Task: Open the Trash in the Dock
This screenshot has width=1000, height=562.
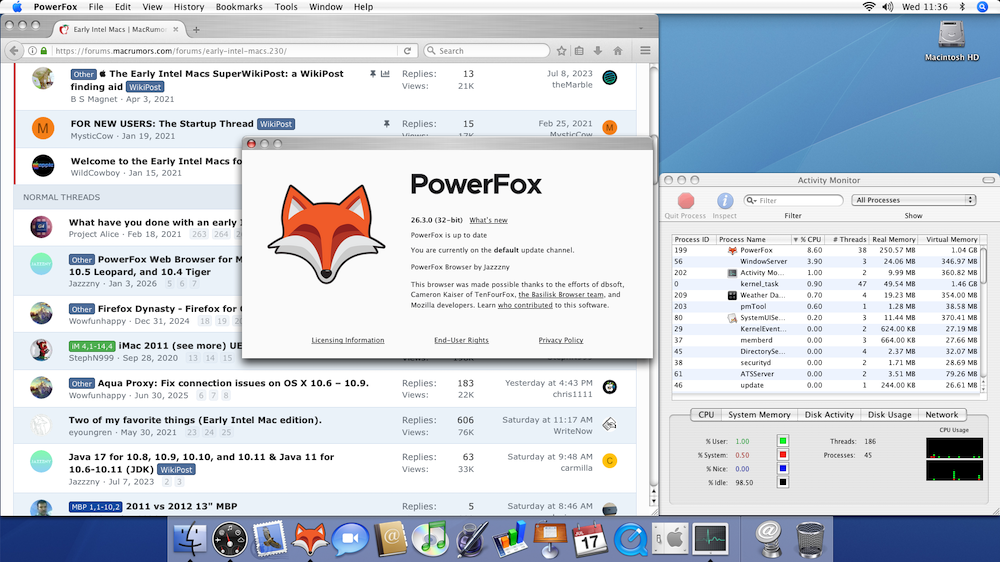Action: point(810,540)
